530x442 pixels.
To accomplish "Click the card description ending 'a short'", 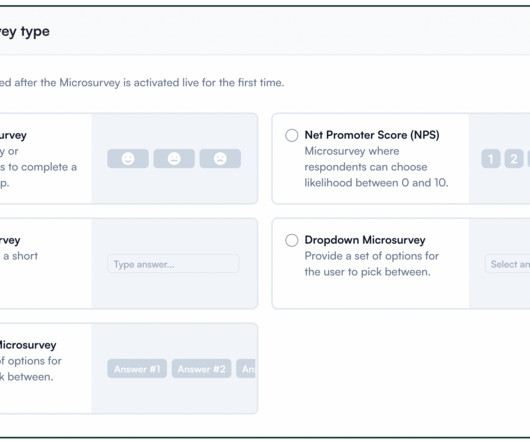I will [19, 256].
